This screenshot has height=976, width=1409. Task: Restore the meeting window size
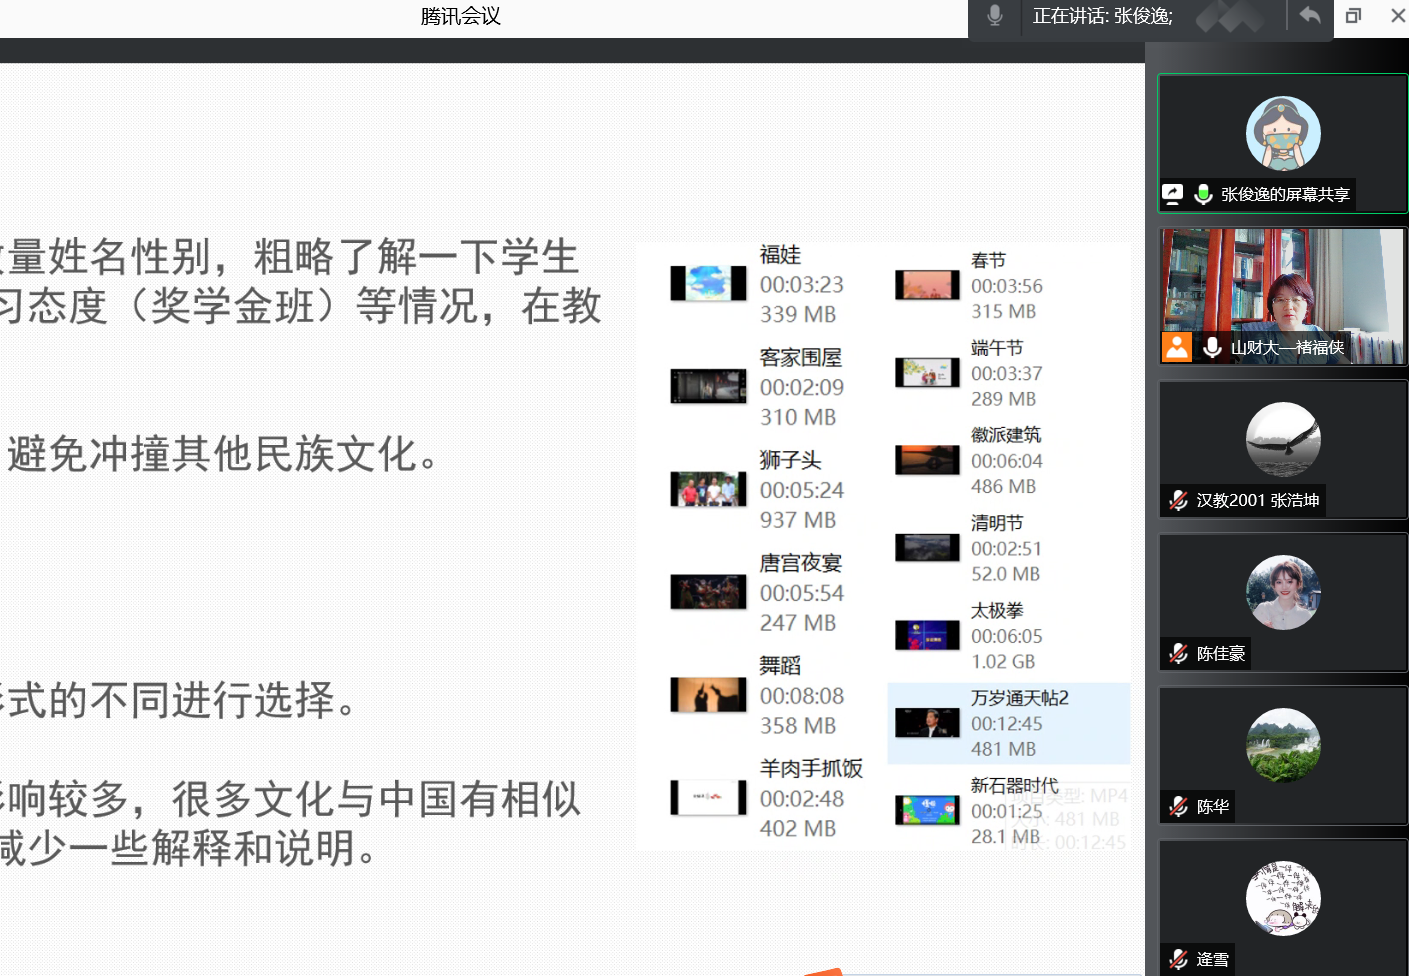tap(1353, 16)
